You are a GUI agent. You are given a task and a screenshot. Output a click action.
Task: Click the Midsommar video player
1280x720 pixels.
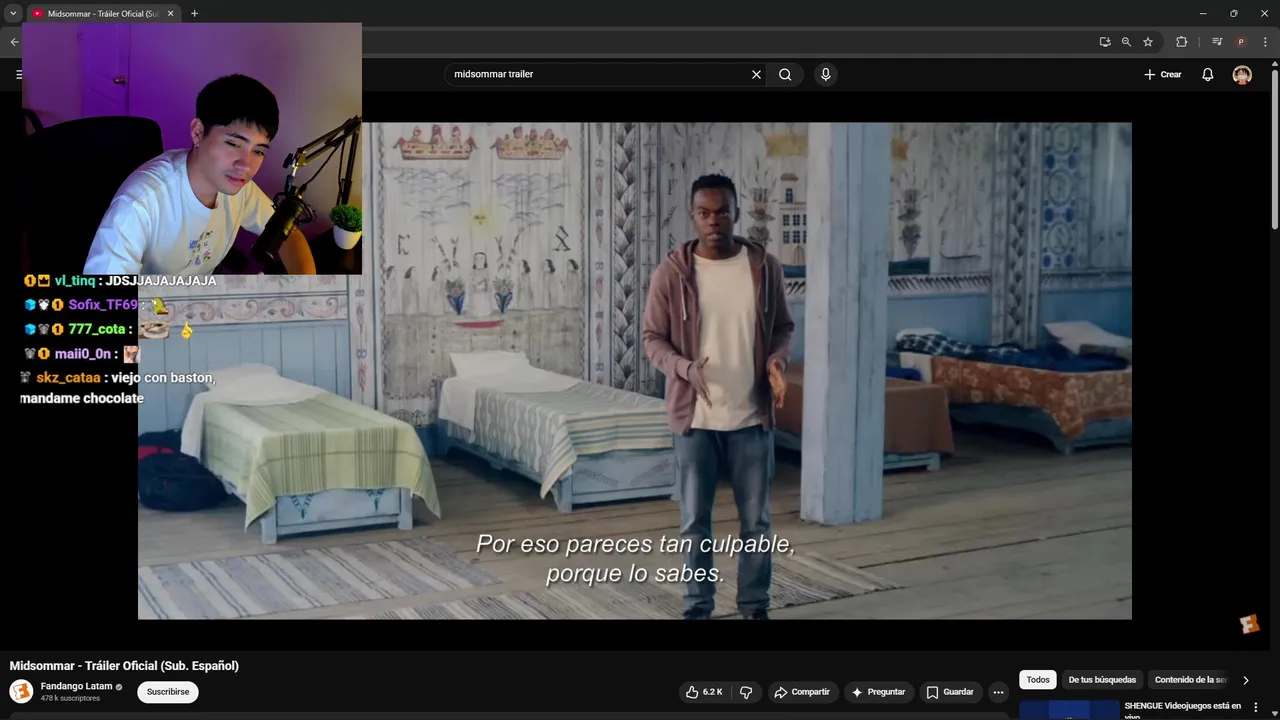click(x=634, y=371)
